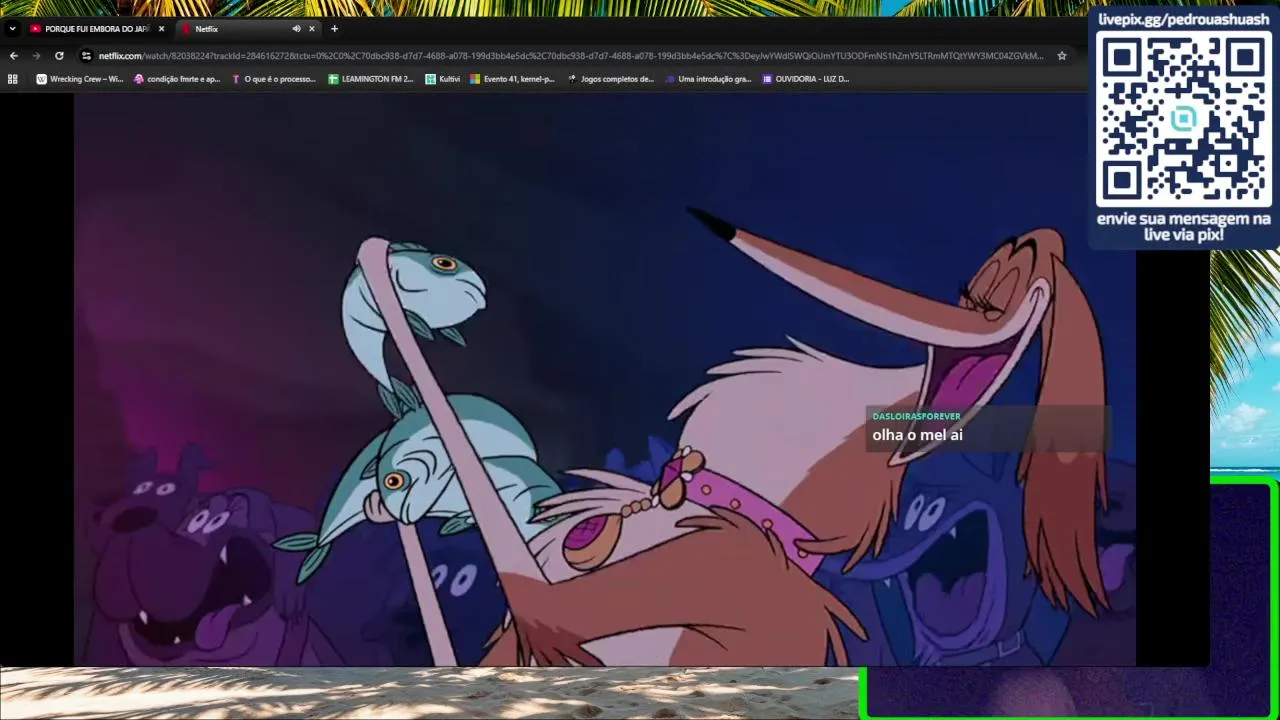Open the Wrecking Crew bookmark
This screenshot has height=720, width=1280.
(79, 79)
